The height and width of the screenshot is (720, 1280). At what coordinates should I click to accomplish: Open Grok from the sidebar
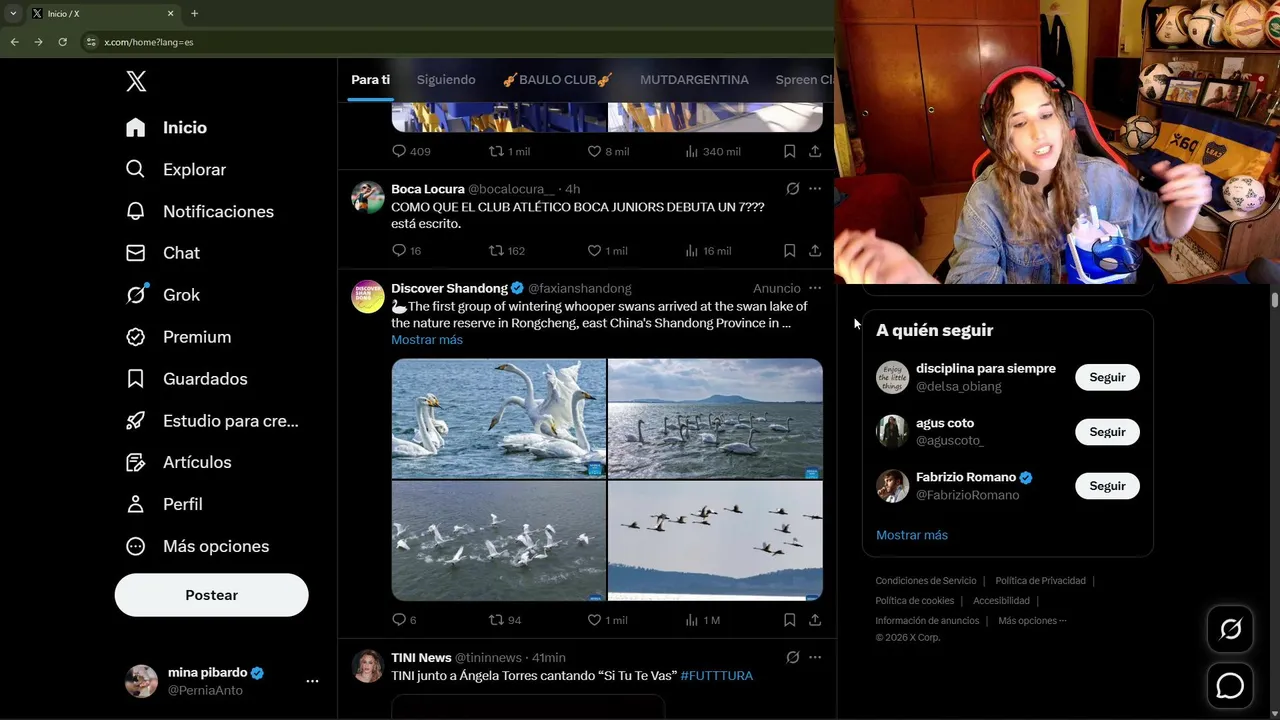click(163, 295)
